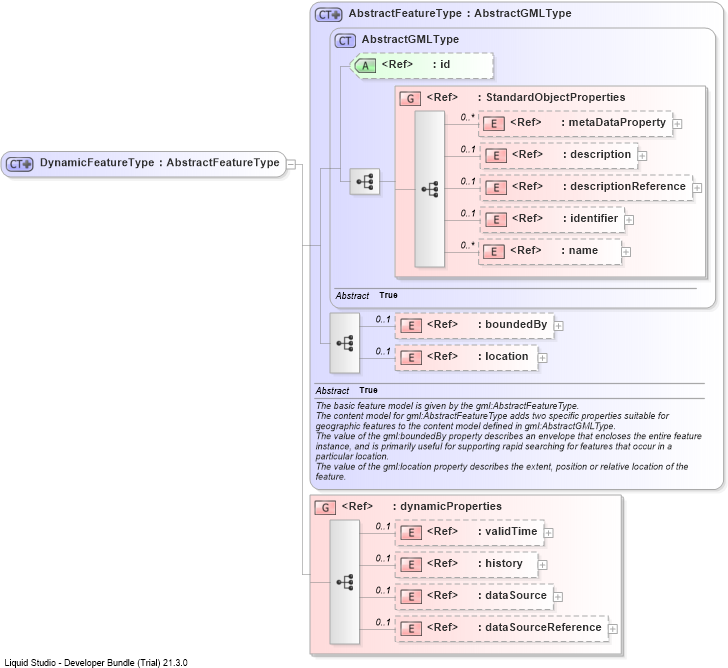Click the E icon of descriptionReference
Viewport: 728px width, 668px height.
[x=496, y=188]
